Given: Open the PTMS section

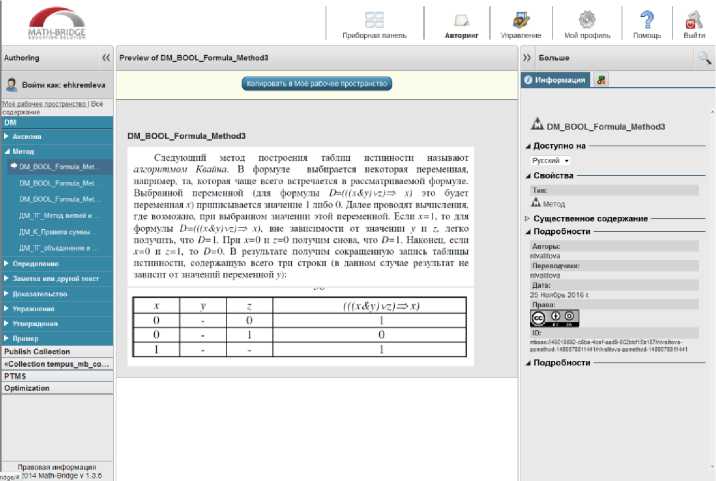Looking at the screenshot, I should pyautogui.click(x=57, y=376).
